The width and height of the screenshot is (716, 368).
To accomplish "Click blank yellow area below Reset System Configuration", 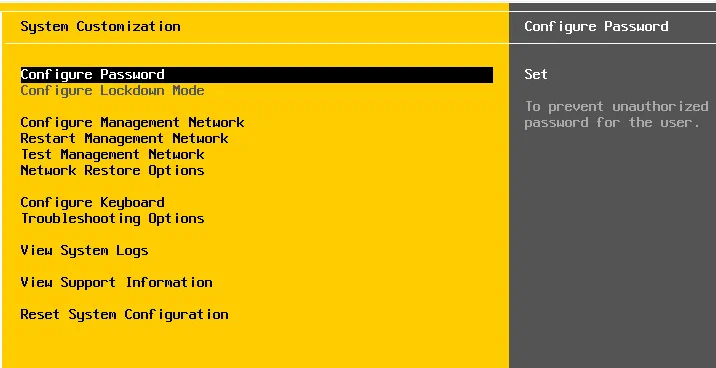I will coord(256,345).
